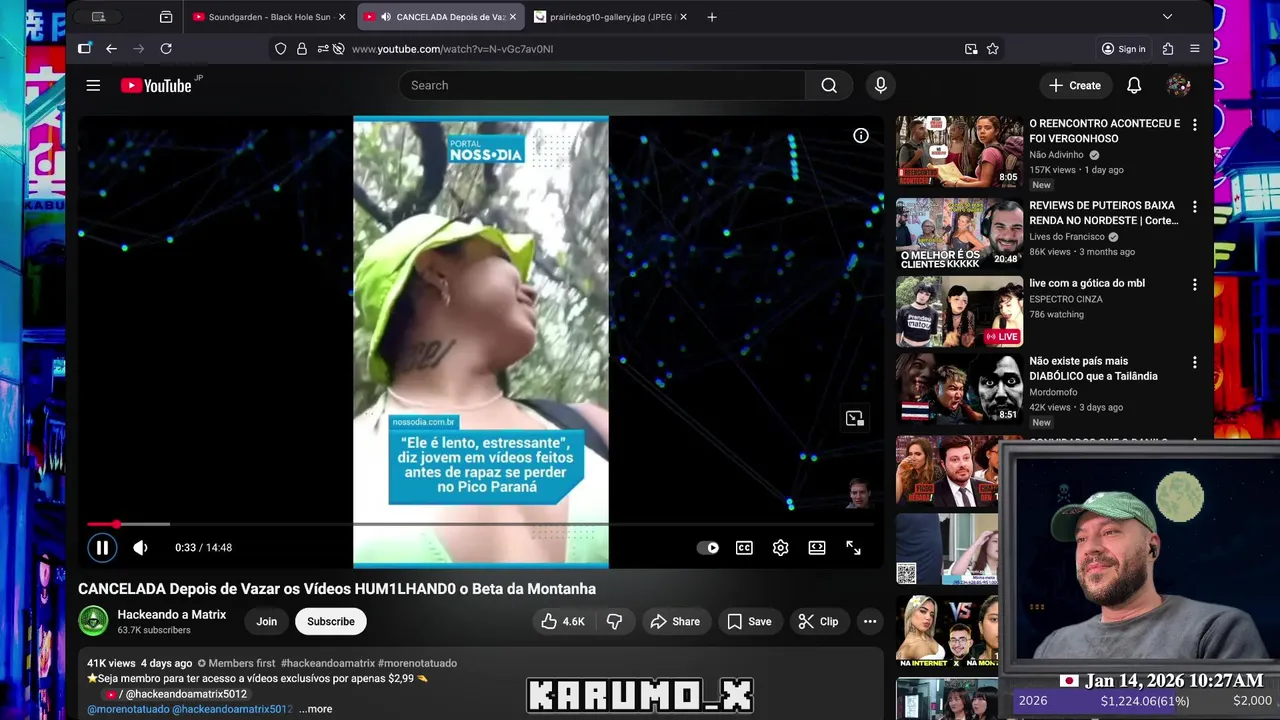This screenshot has height=720, width=1280.
Task: Open a new browser tab
Action: 712,17
